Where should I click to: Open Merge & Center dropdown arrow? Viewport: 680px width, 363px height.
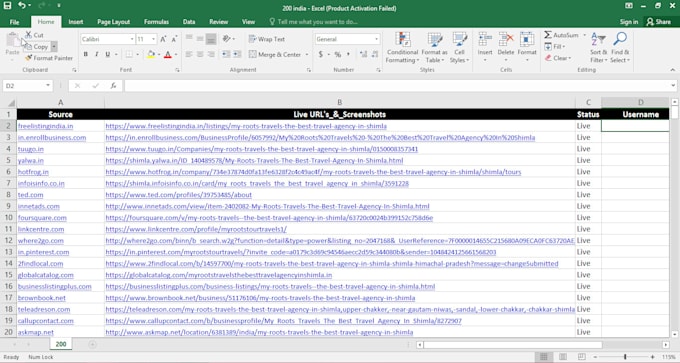click(x=307, y=55)
